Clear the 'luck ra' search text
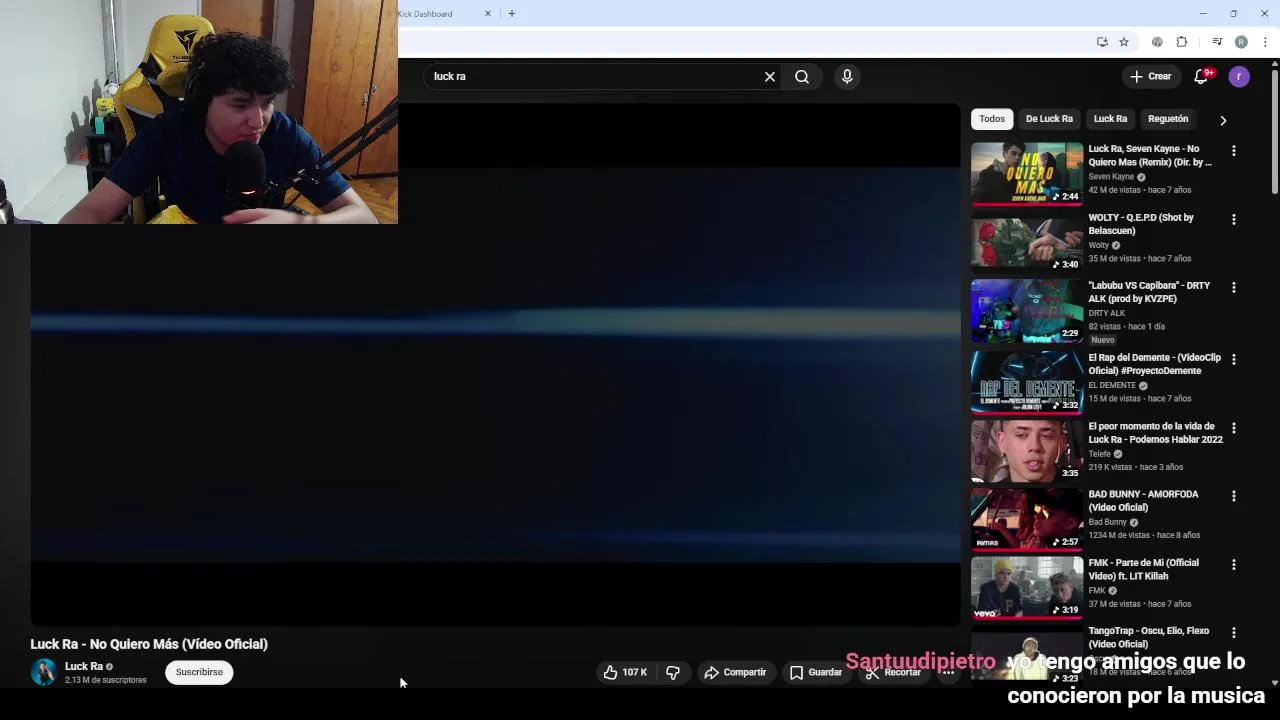Viewport: 1280px width, 720px height. tap(770, 76)
